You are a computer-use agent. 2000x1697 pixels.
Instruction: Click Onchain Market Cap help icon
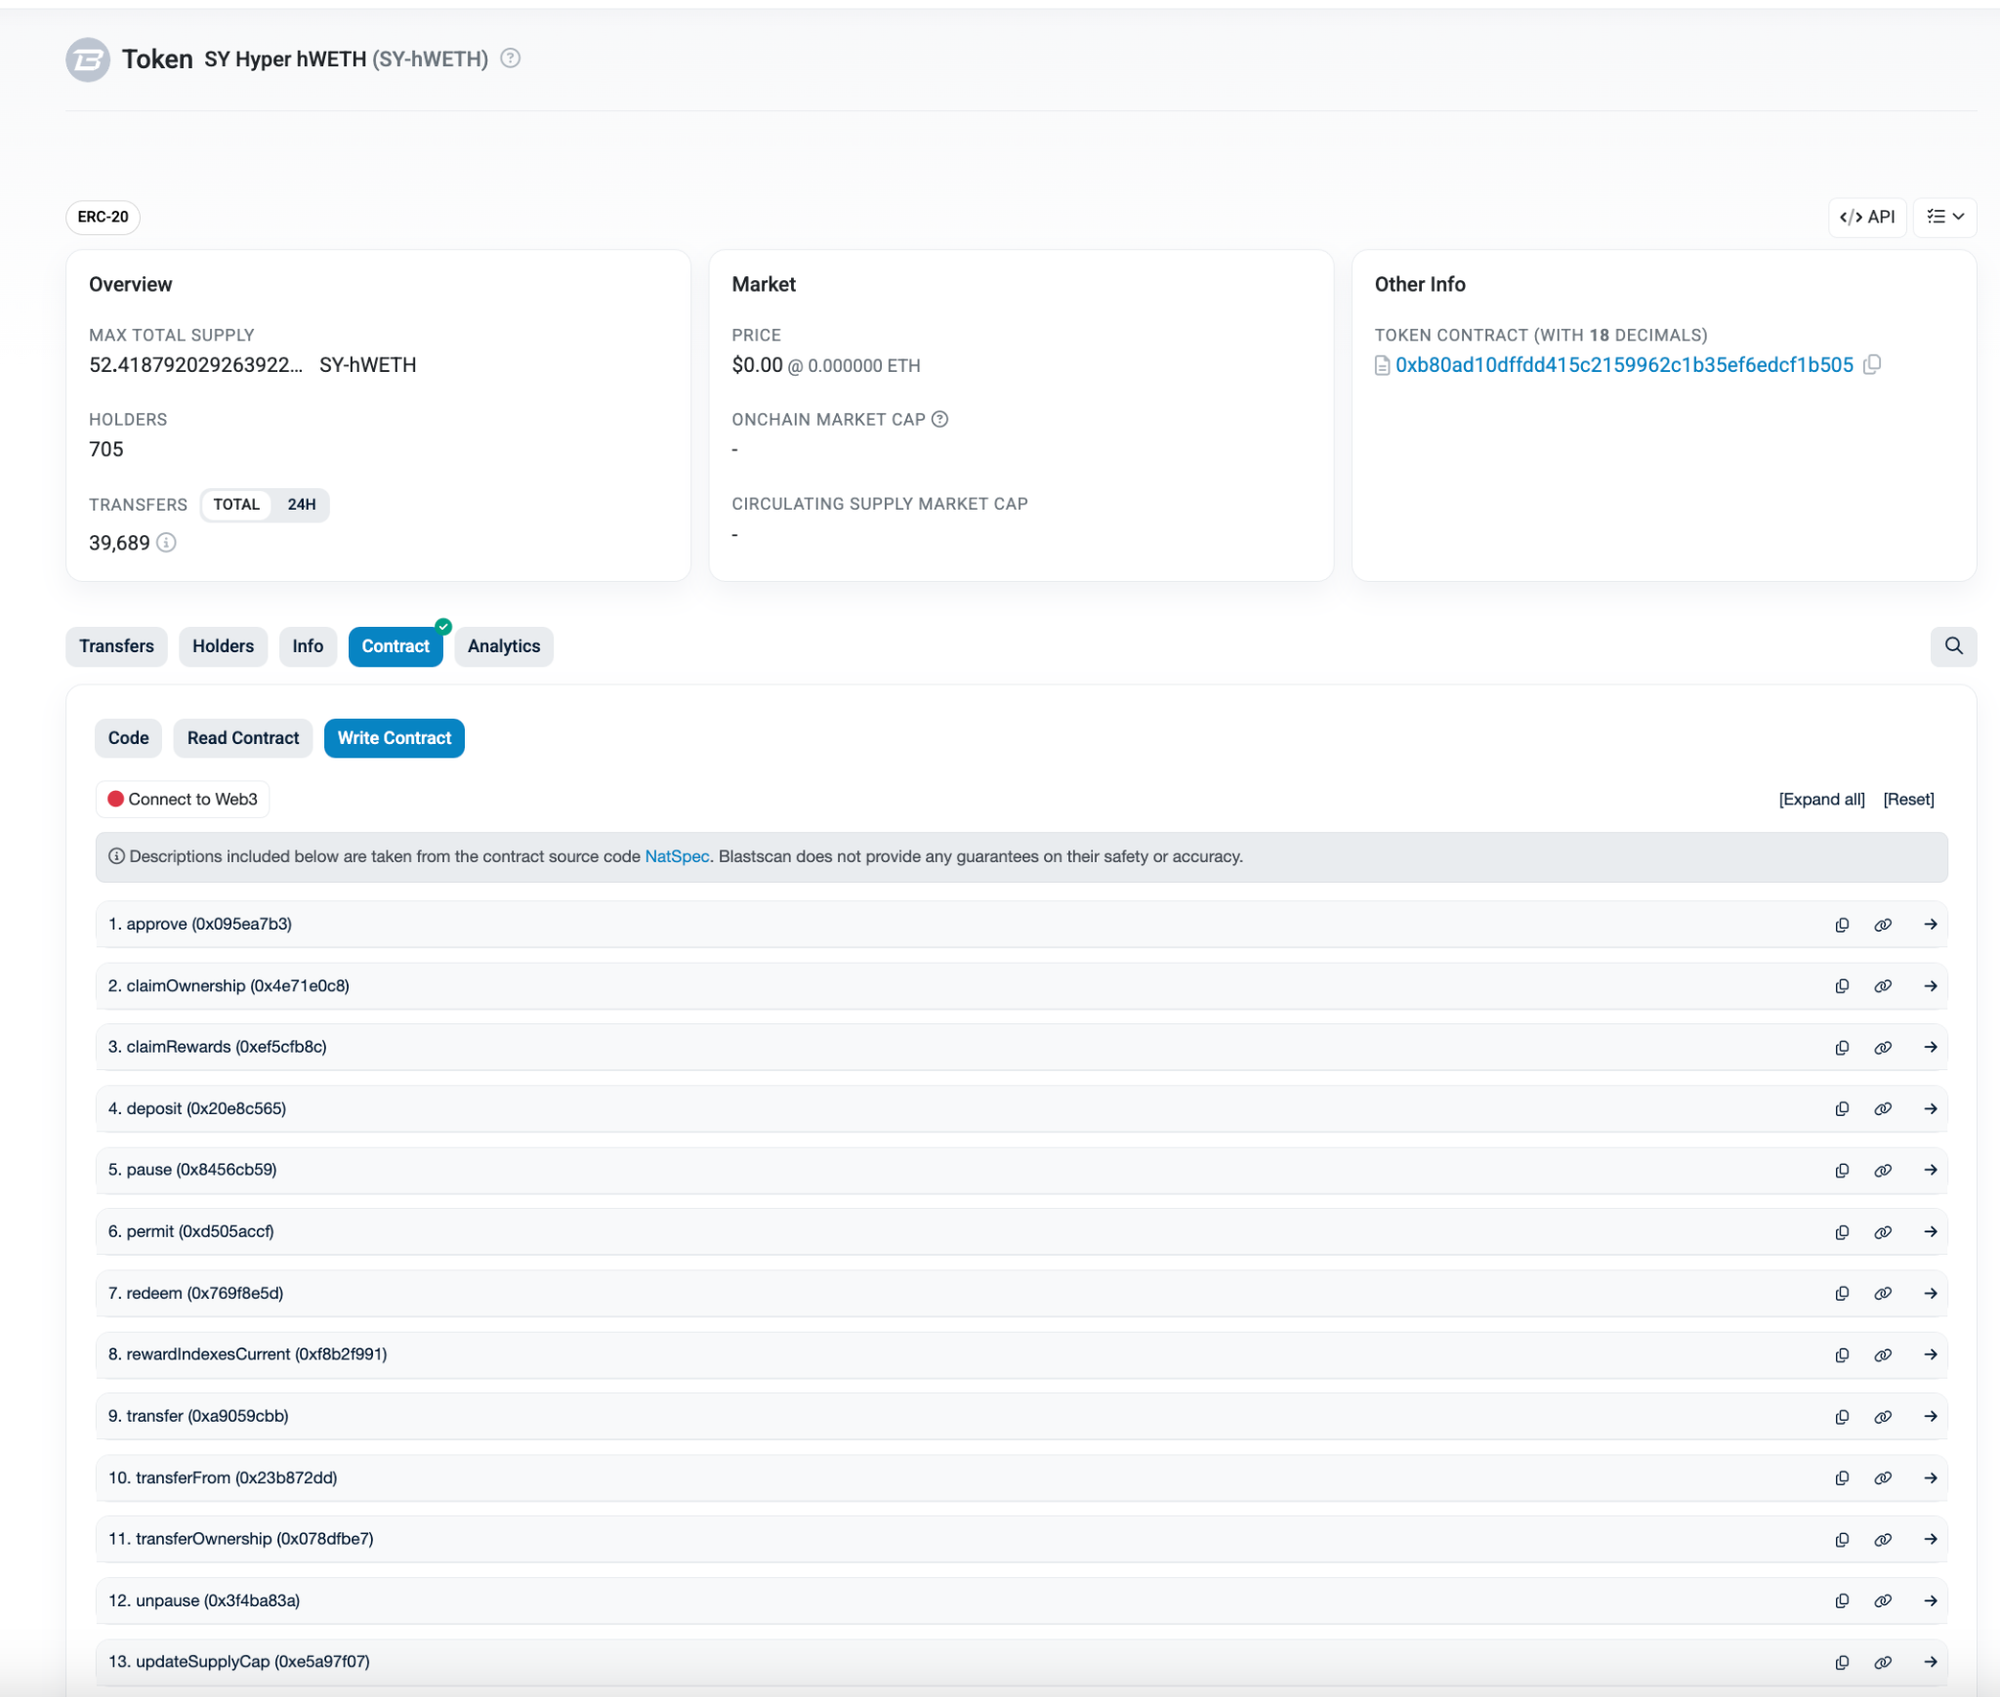pyautogui.click(x=940, y=419)
